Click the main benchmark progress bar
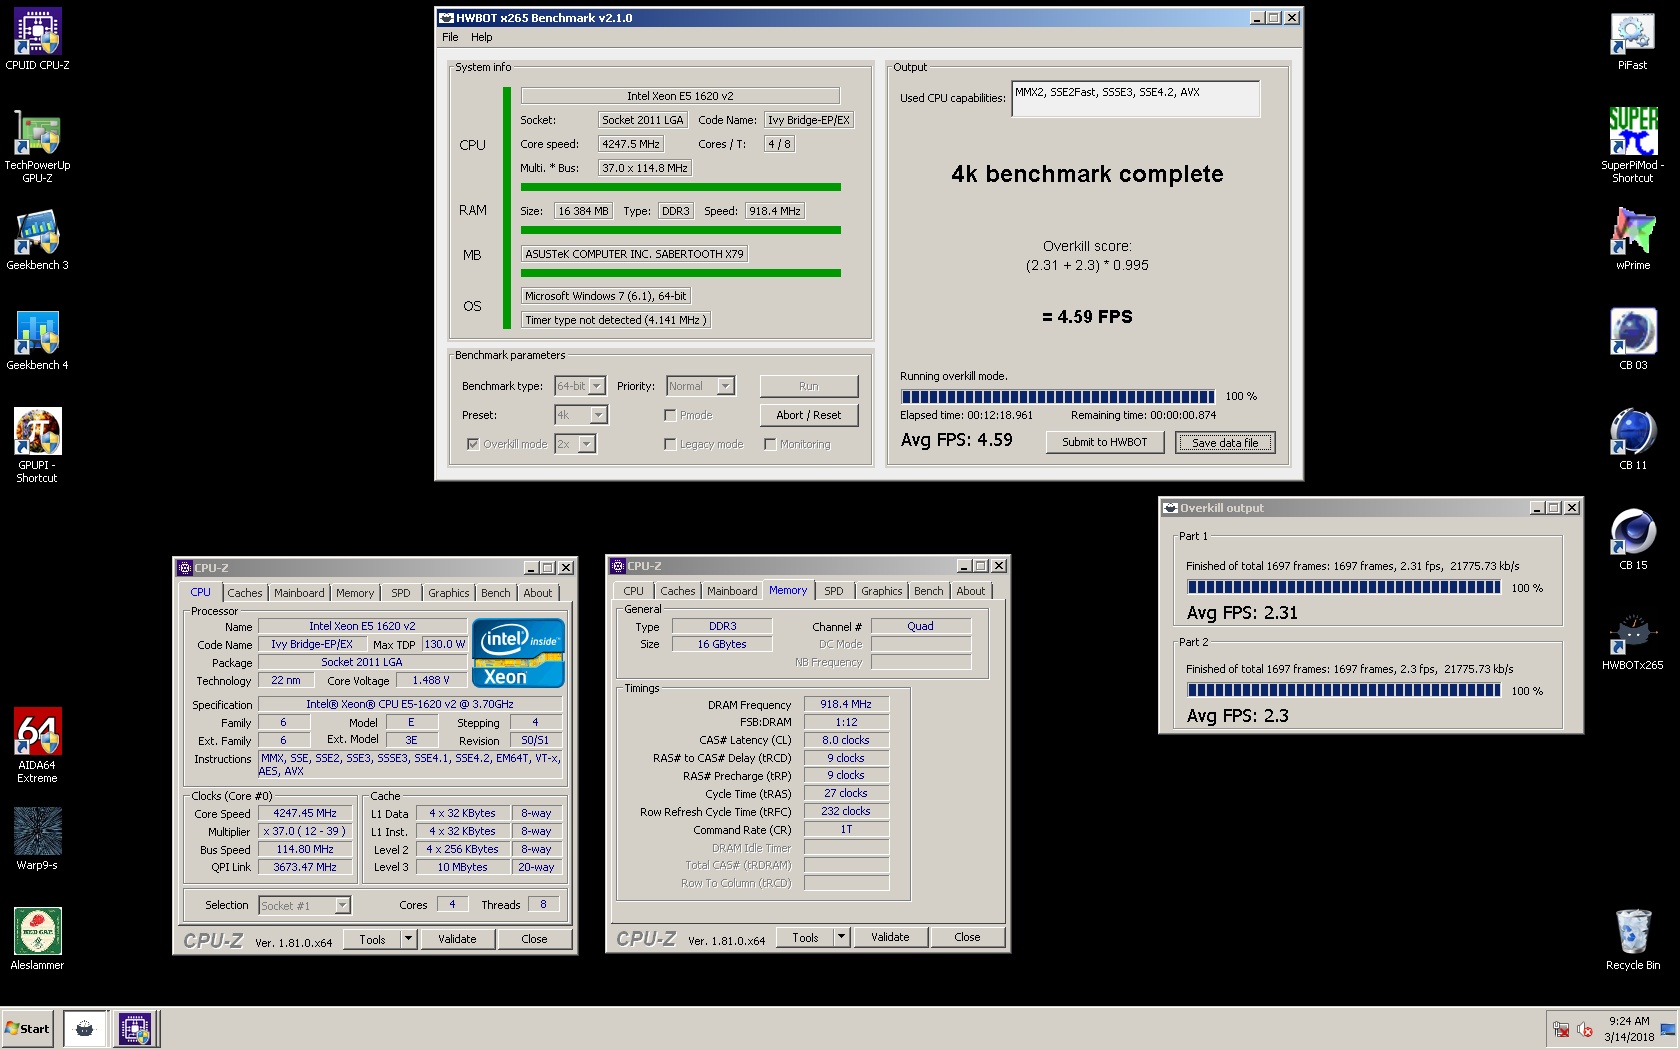The height and width of the screenshot is (1050, 1680). click(1057, 396)
